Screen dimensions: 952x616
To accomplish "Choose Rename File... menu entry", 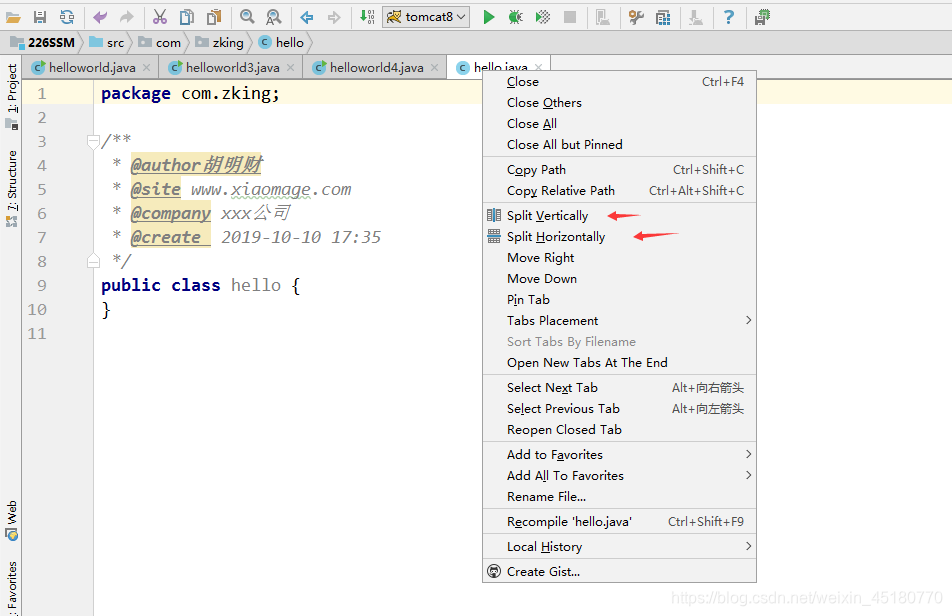I will 619,496.
